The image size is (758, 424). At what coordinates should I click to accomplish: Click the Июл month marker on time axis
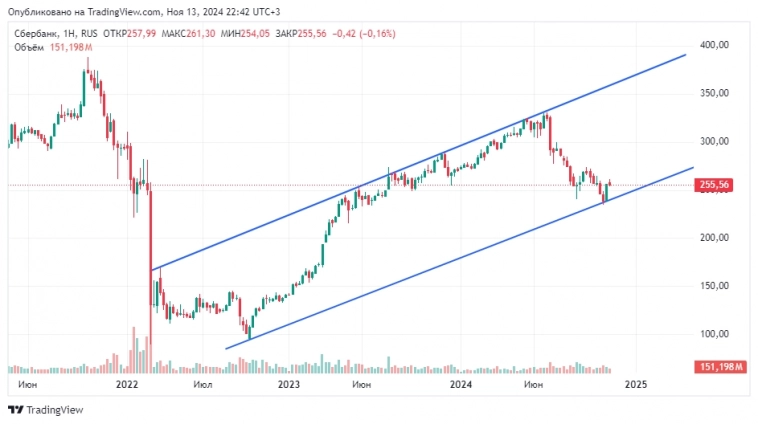pyautogui.click(x=201, y=383)
